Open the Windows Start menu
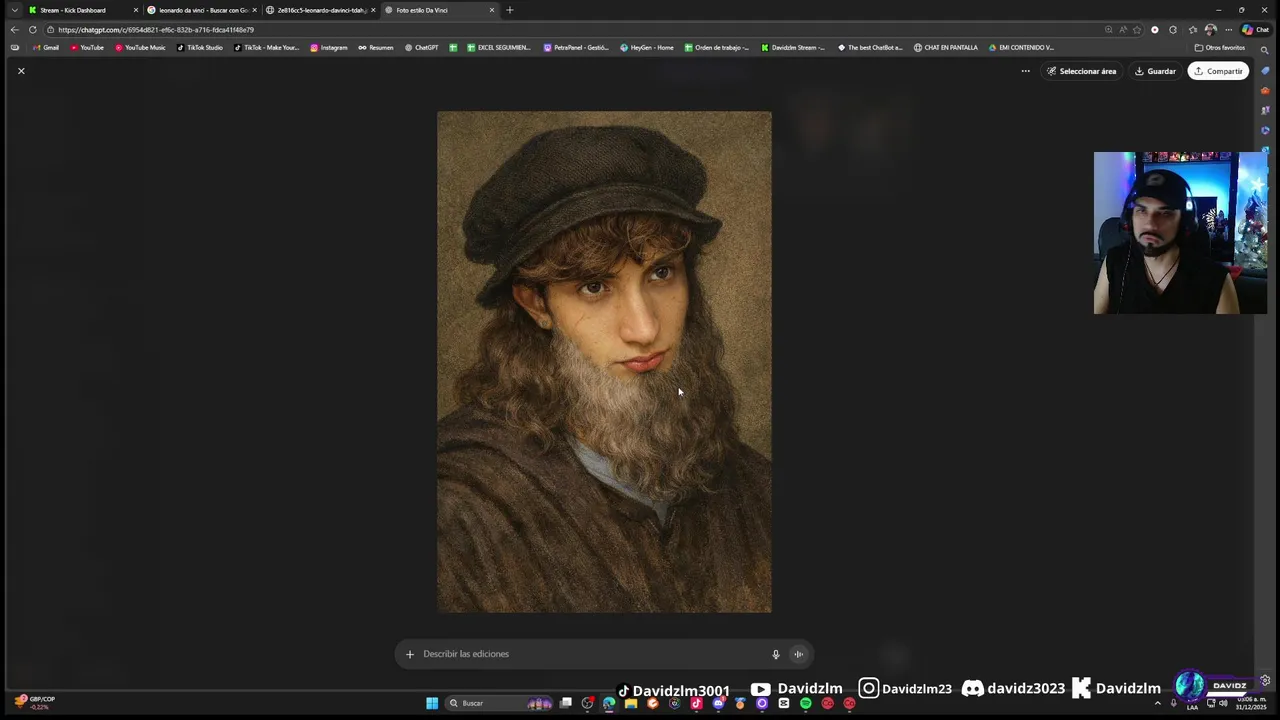Viewport: 1280px width, 720px height. 432,703
